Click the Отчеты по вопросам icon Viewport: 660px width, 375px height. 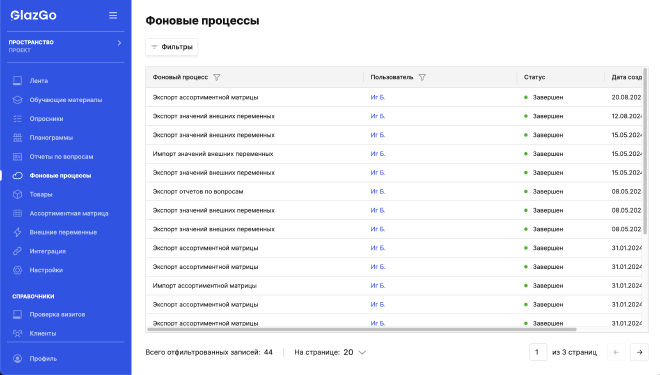point(17,157)
